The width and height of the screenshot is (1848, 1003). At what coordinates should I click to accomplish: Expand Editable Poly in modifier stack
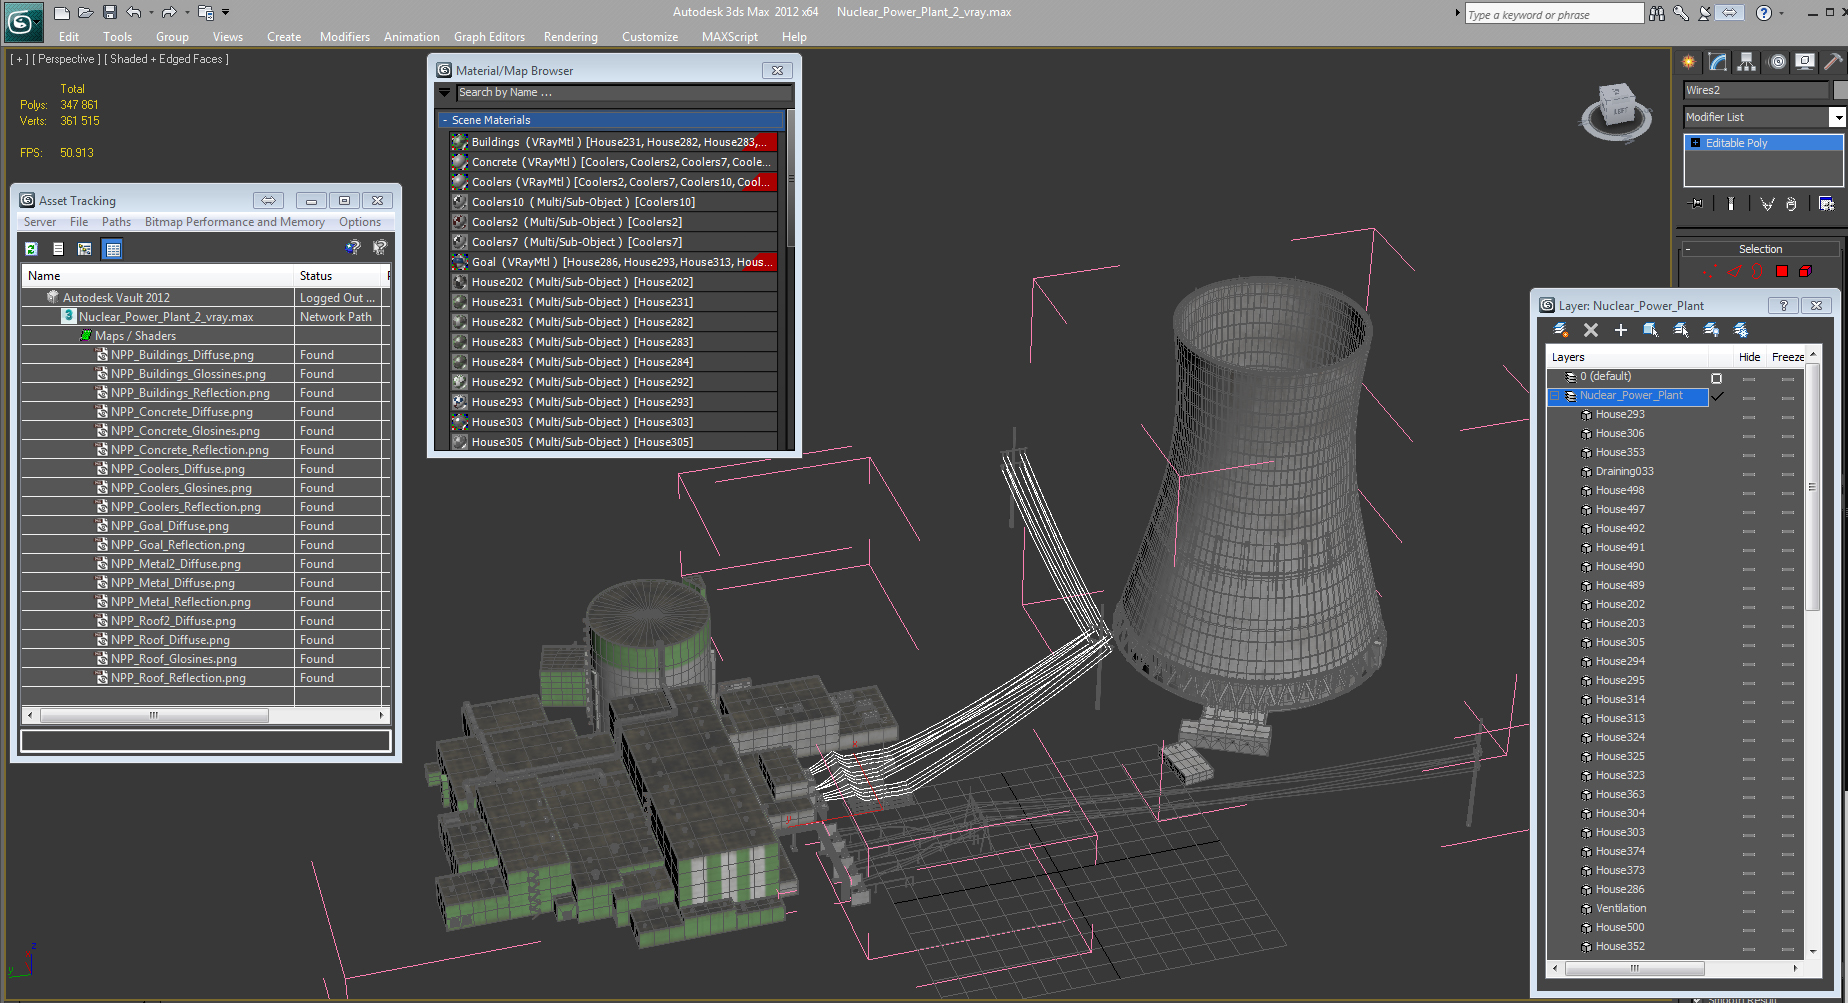pos(1695,143)
